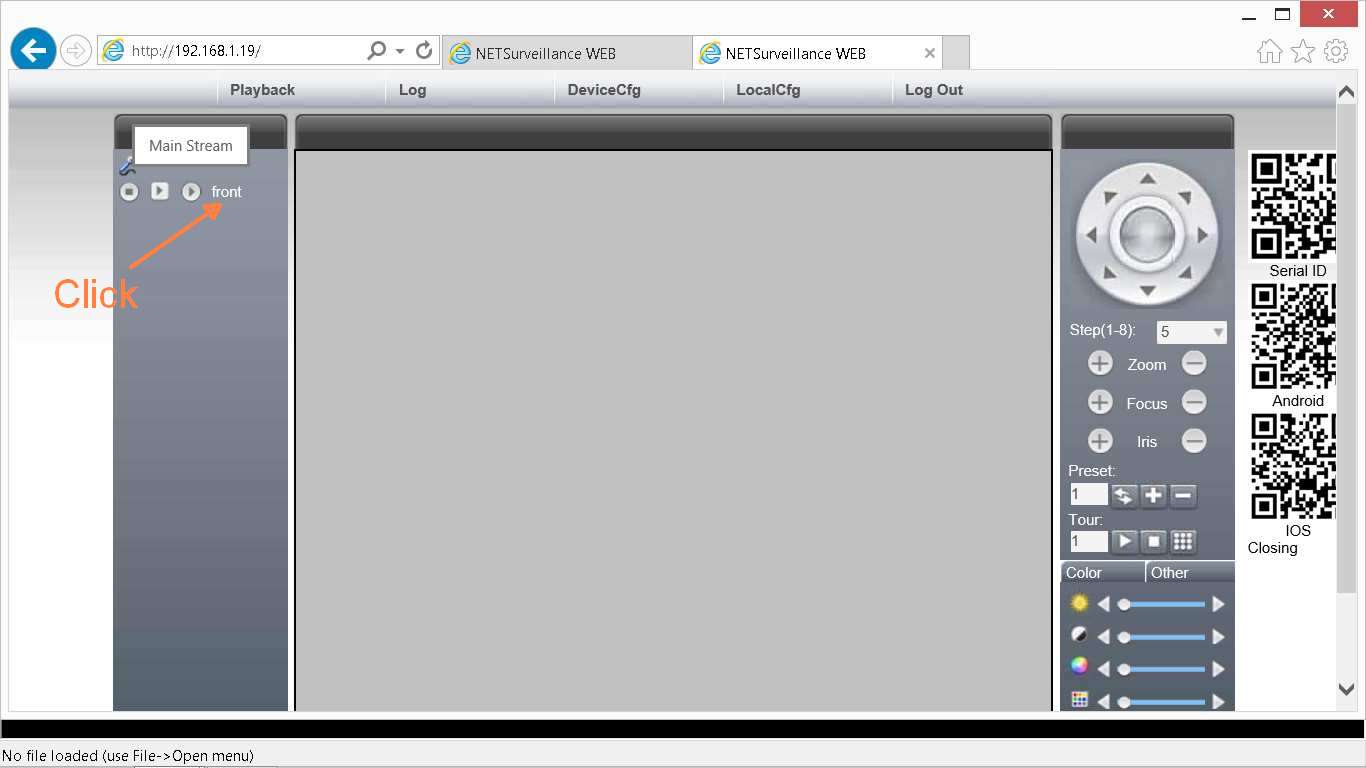Open the browser home icon
The height and width of the screenshot is (768, 1366).
point(1269,51)
